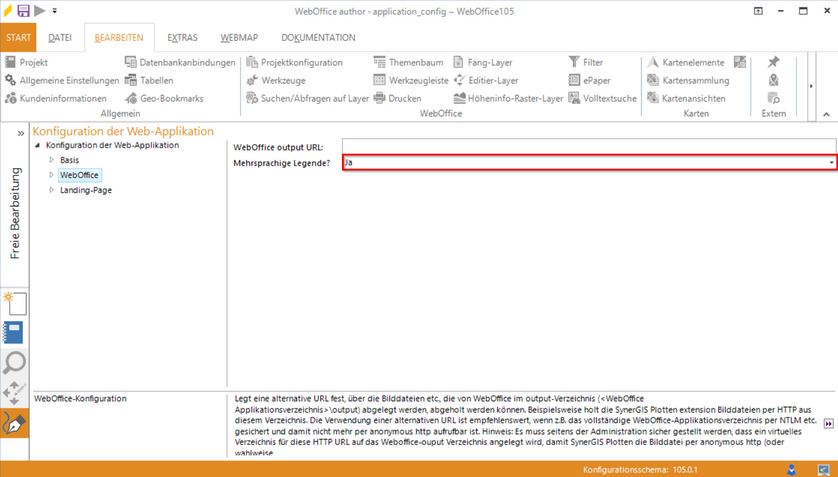The height and width of the screenshot is (477, 838).
Task: Click the magnifier icon in left sidebar
Action: tap(15, 363)
